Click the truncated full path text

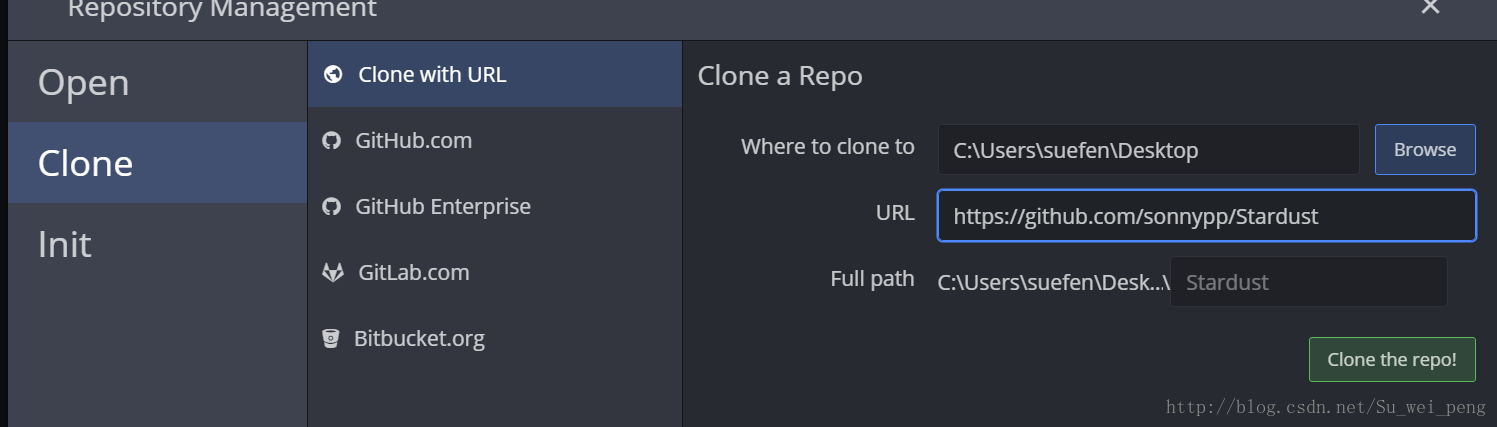(1053, 282)
